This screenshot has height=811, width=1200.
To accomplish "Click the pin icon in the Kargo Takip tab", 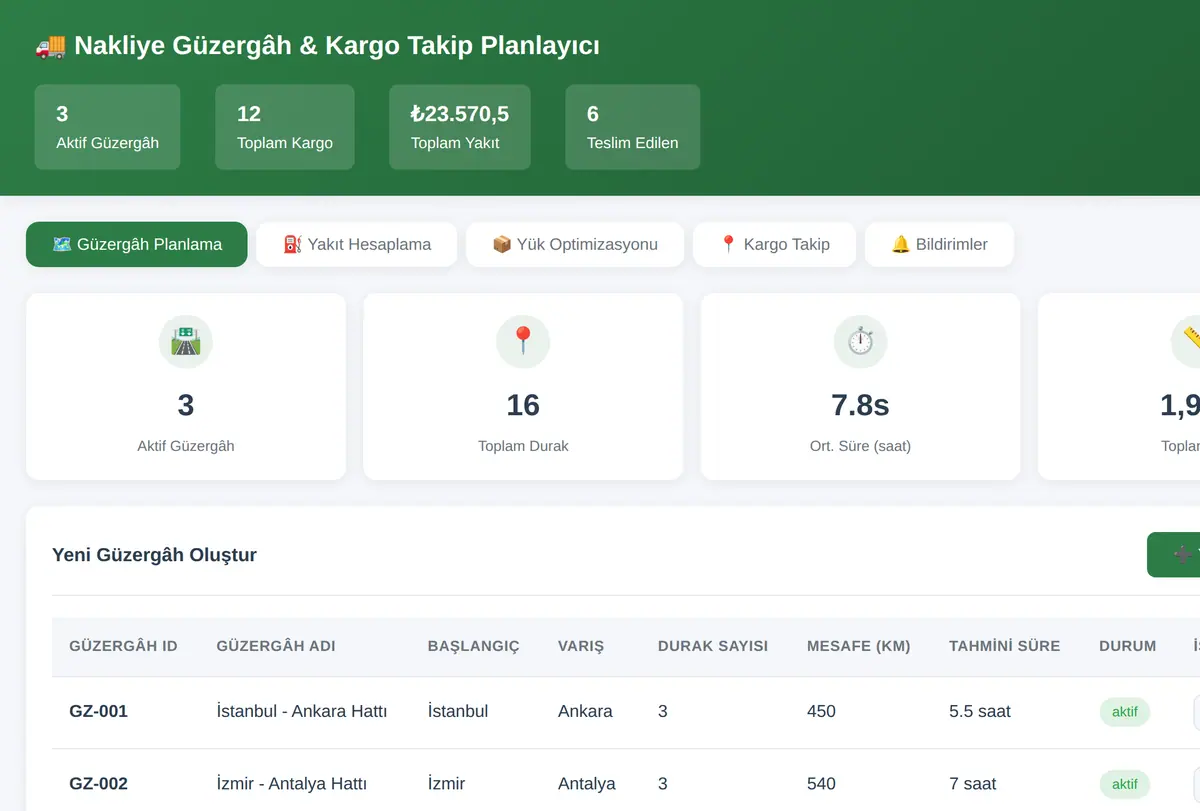I will tap(728, 244).
